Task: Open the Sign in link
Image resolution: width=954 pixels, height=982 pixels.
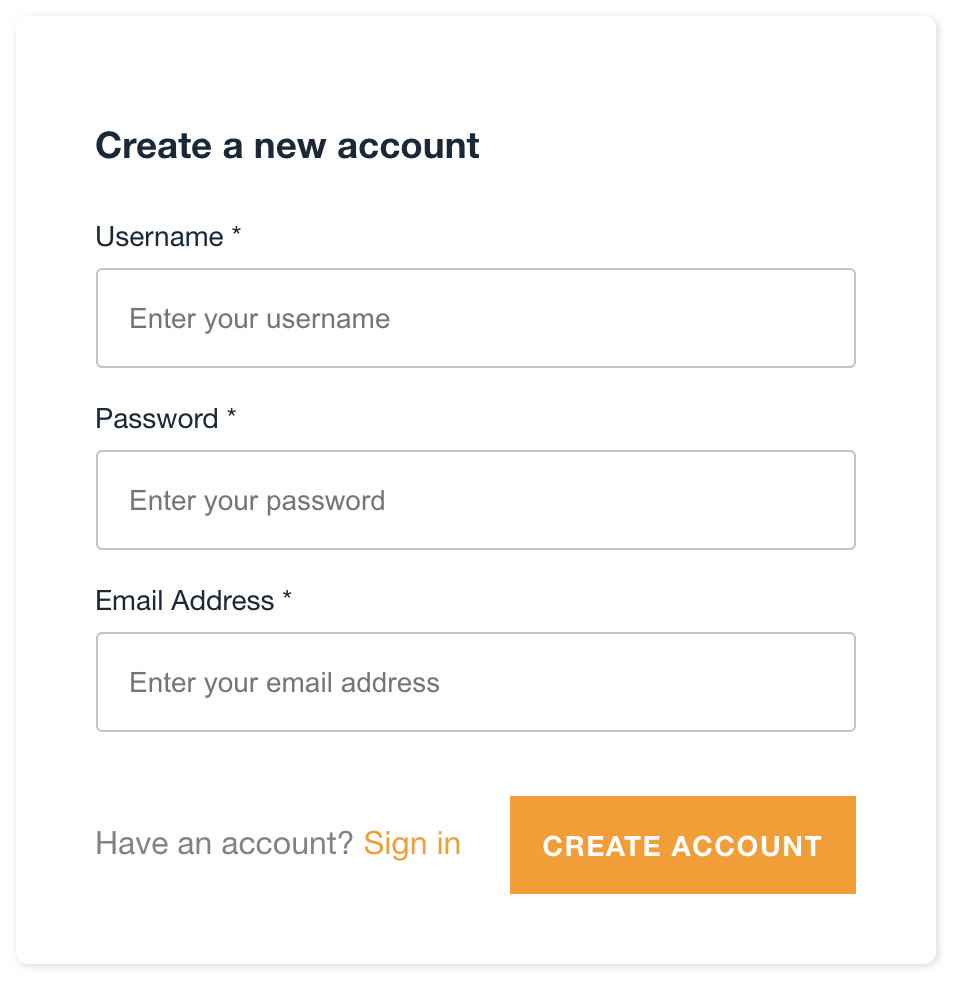Action: click(412, 844)
